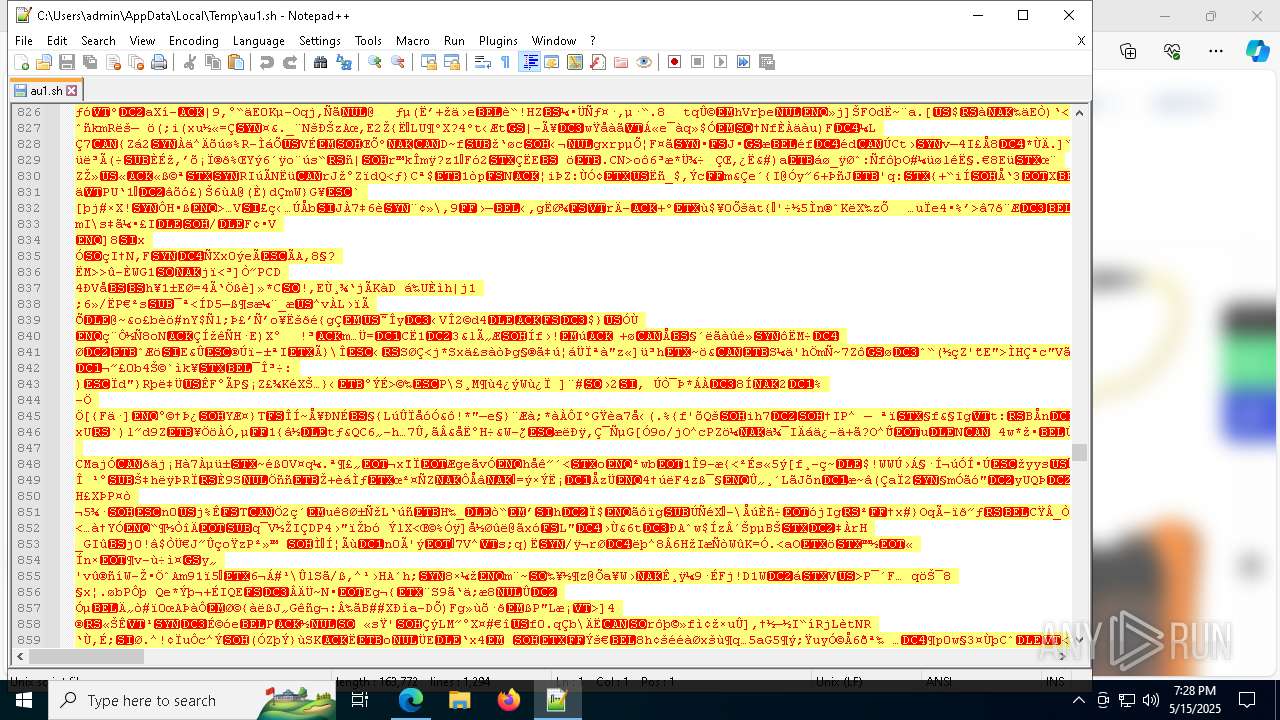The width and height of the screenshot is (1280, 720).
Task: Open the Plugins menu
Action: tap(498, 41)
